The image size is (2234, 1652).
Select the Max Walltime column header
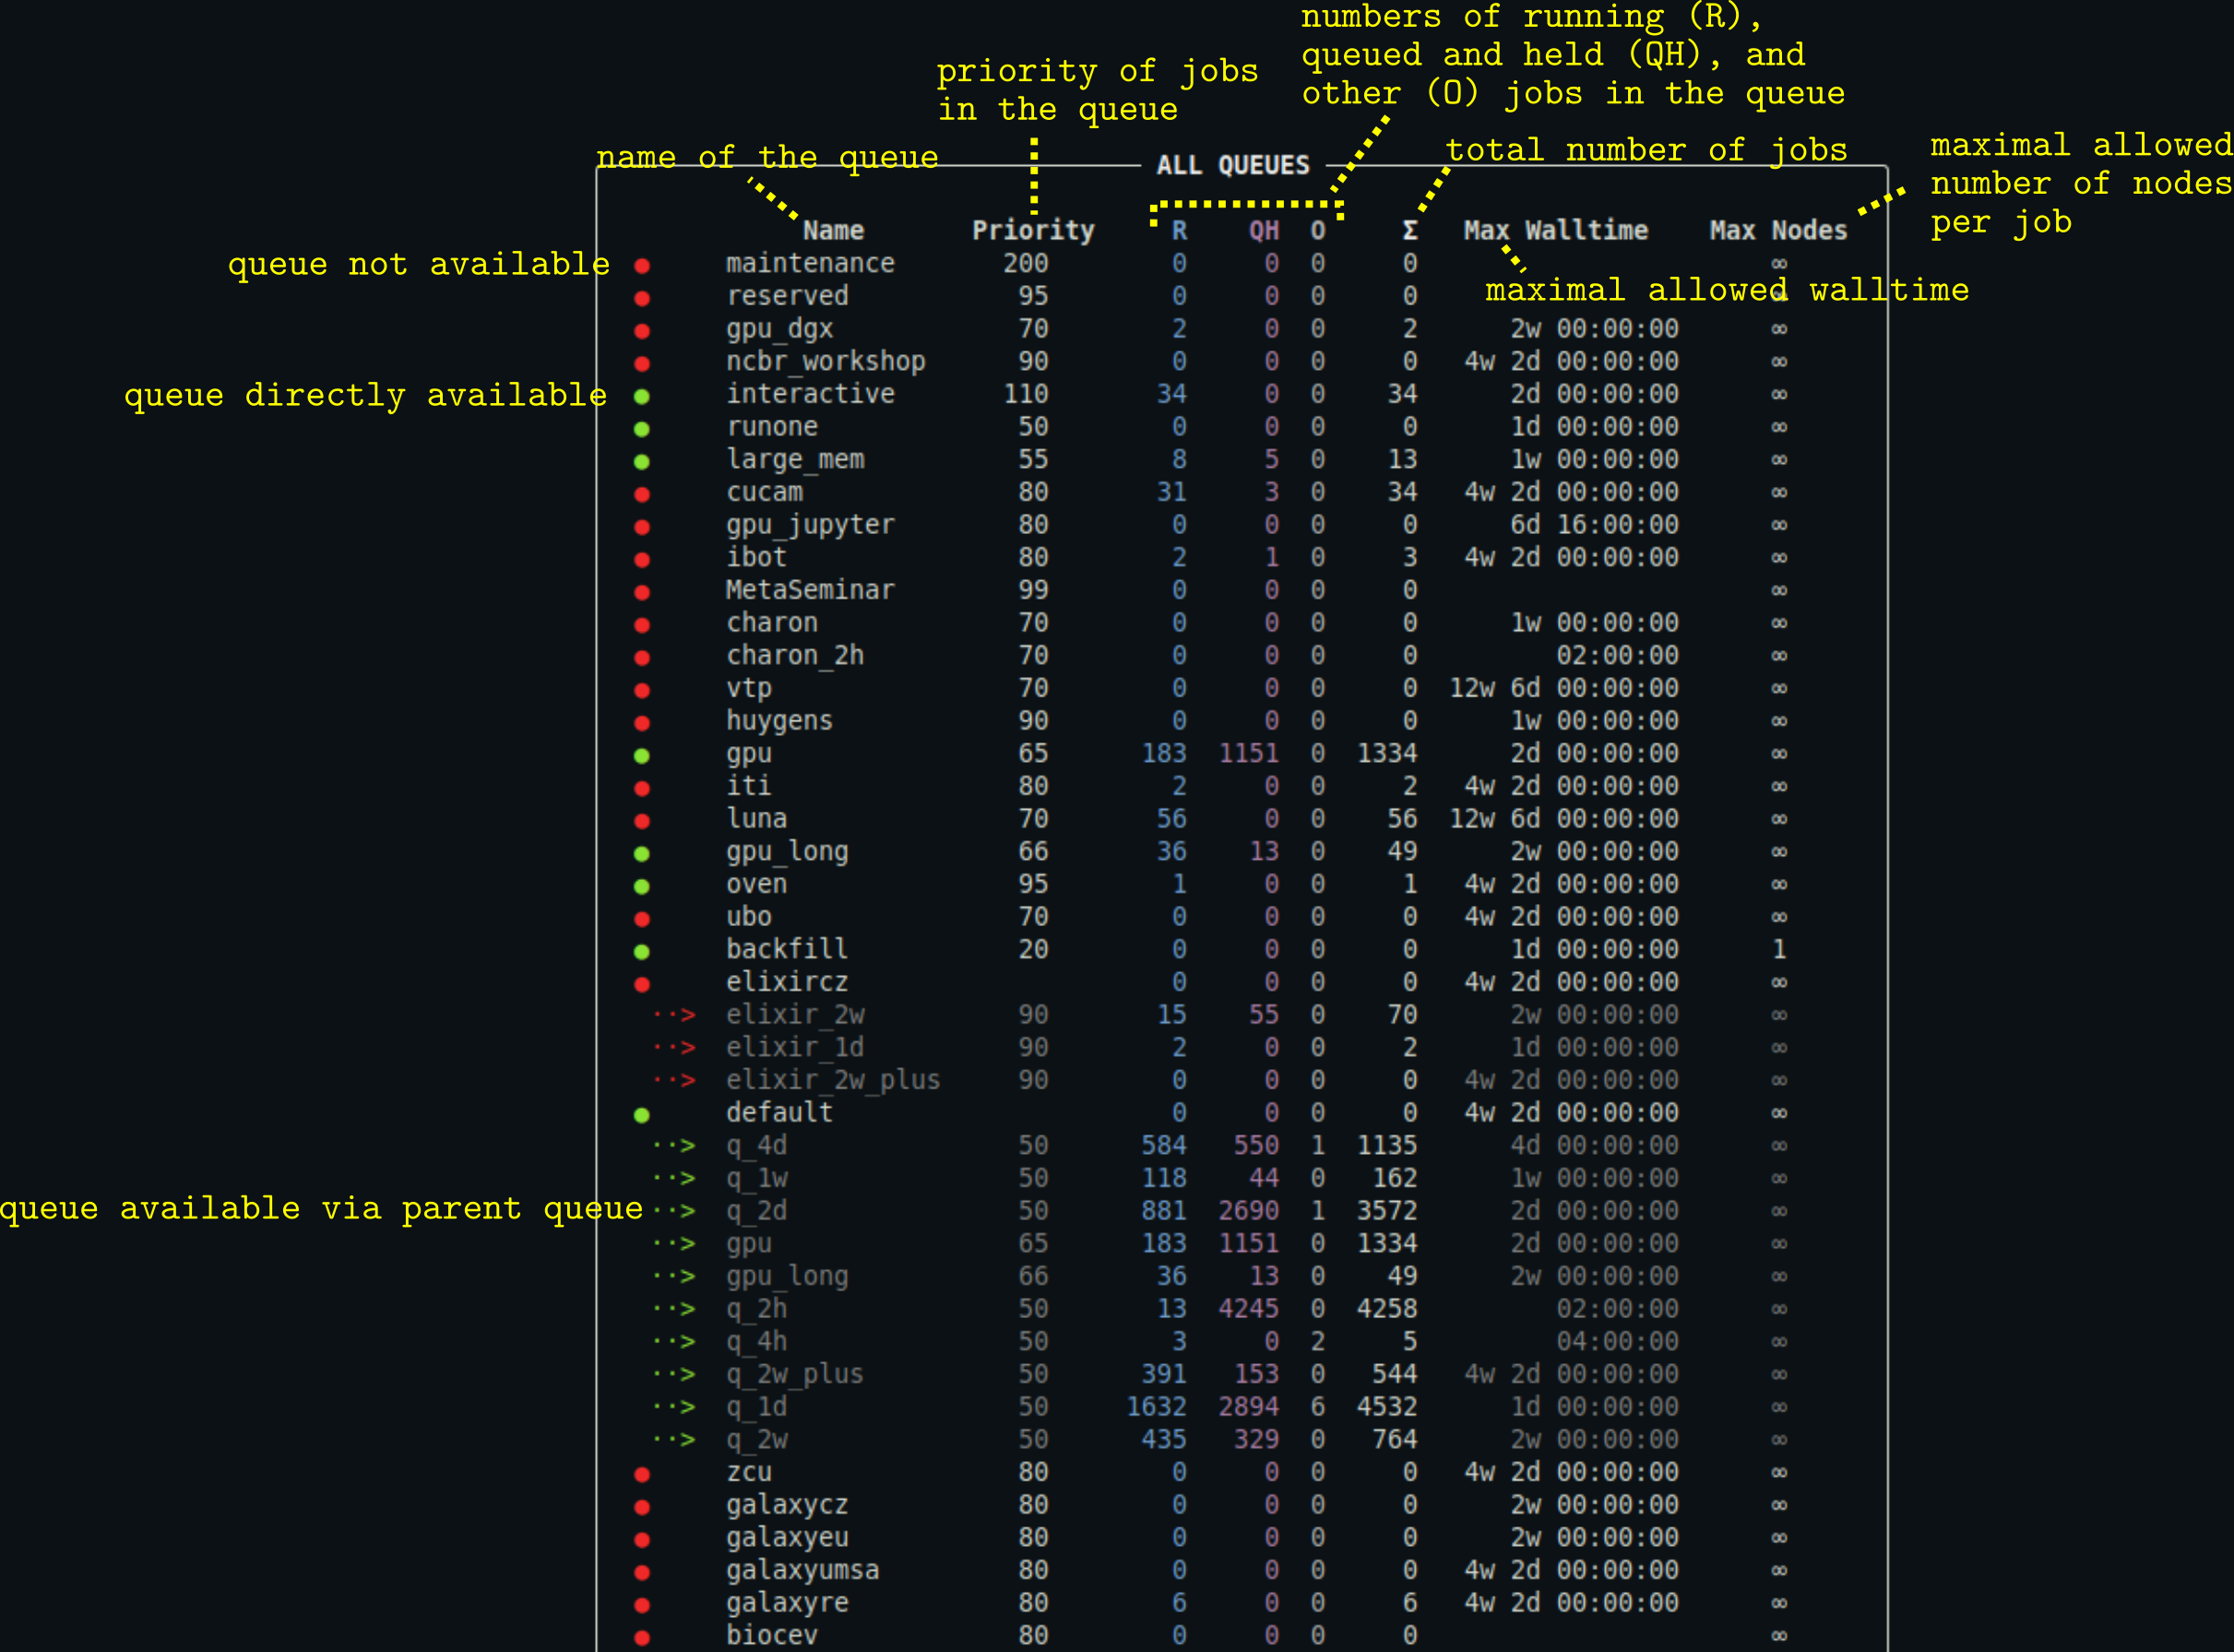pos(1557,229)
